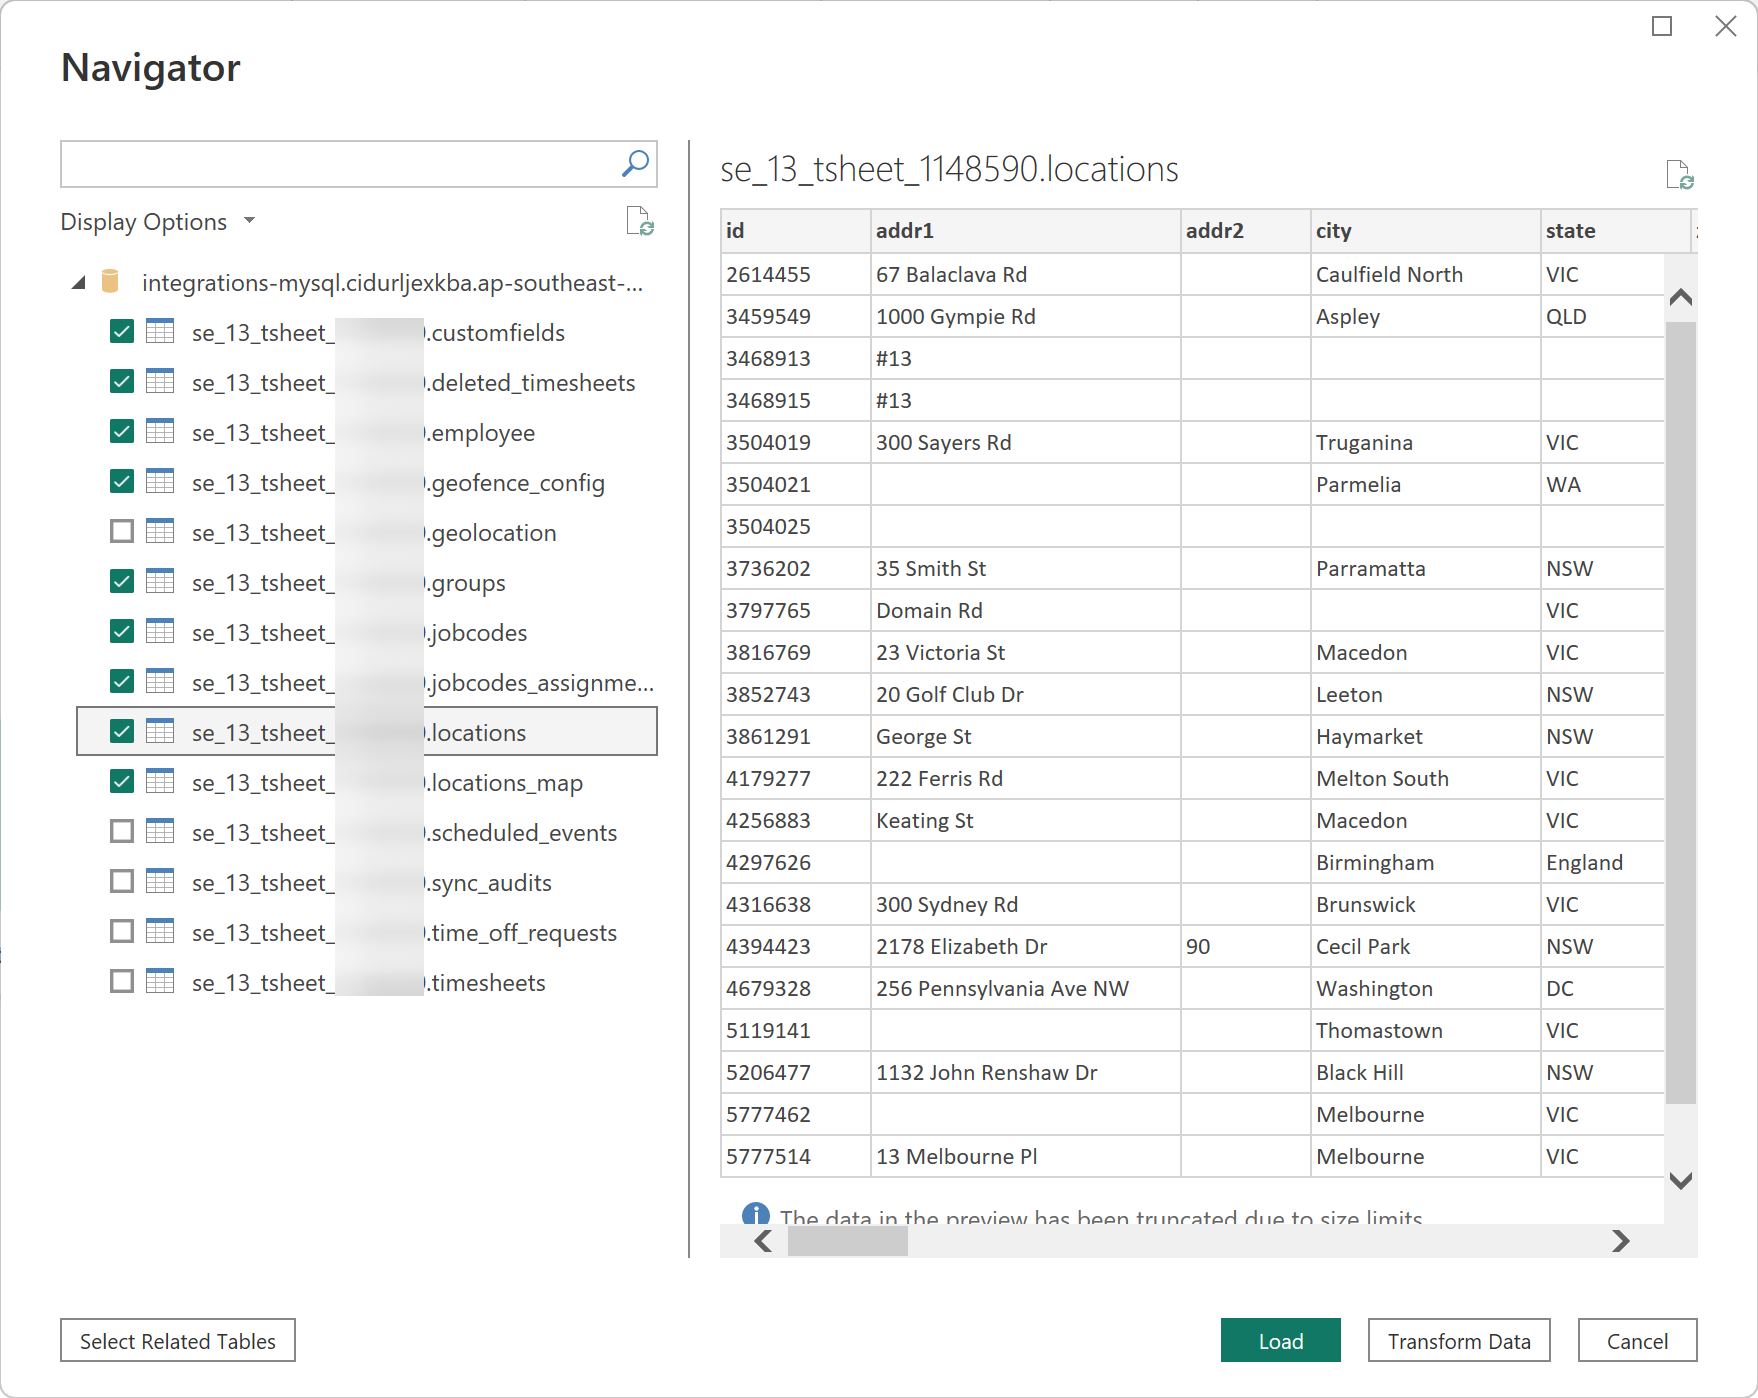Uncheck the locations table checkbox
The height and width of the screenshot is (1398, 1758).
point(122,731)
